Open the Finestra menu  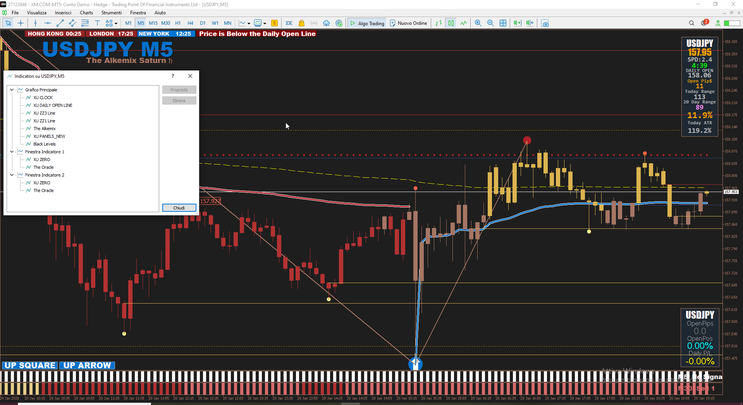pyautogui.click(x=138, y=13)
